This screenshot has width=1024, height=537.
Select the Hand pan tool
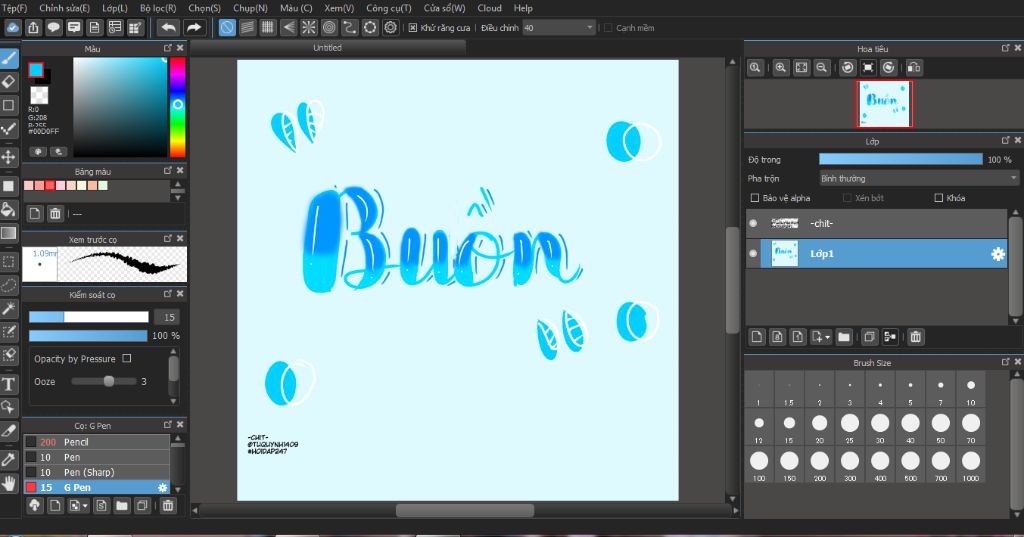point(8,483)
